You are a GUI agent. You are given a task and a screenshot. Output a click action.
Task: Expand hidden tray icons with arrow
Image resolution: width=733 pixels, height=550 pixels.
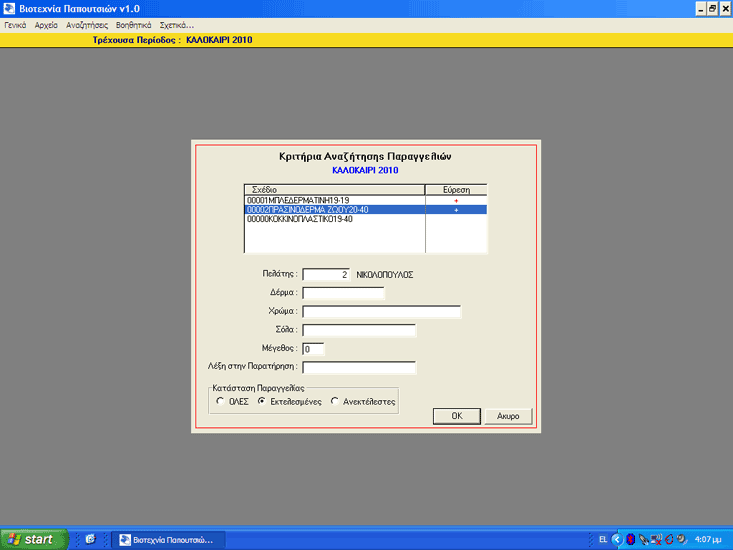617,540
